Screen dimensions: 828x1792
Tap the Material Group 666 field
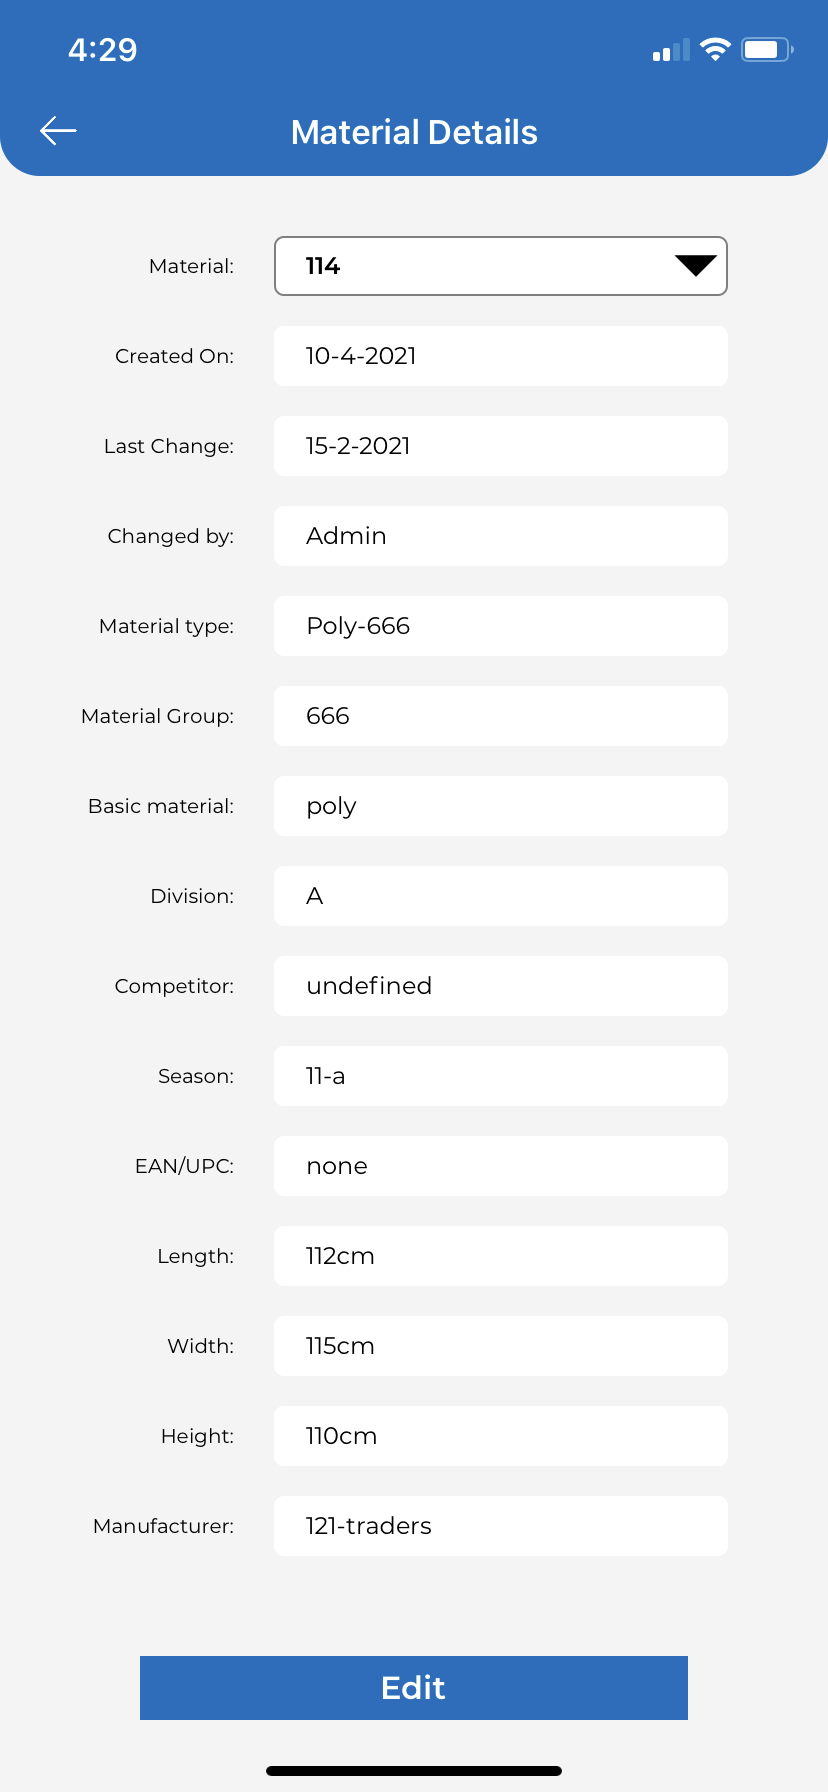click(x=501, y=716)
